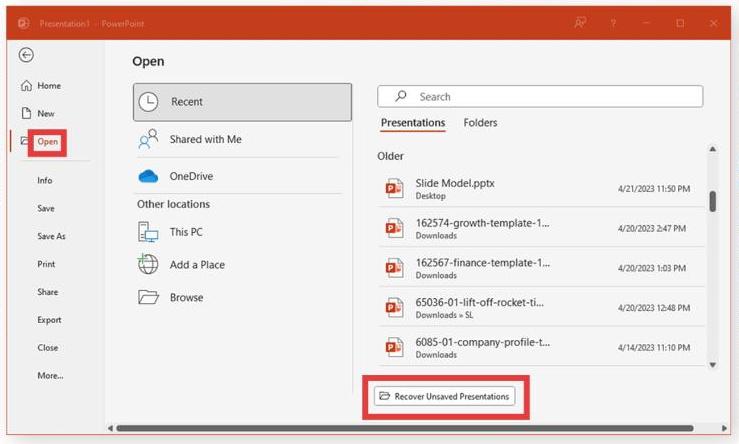
Task: Click the This PC computer icon
Action: (148, 232)
